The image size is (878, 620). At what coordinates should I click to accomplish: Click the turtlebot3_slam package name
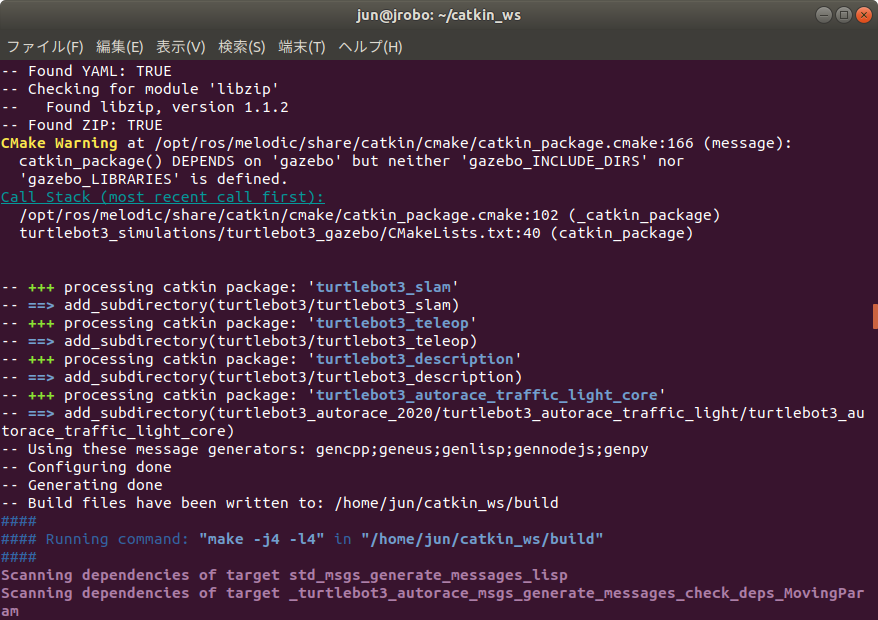coord(383,287)
